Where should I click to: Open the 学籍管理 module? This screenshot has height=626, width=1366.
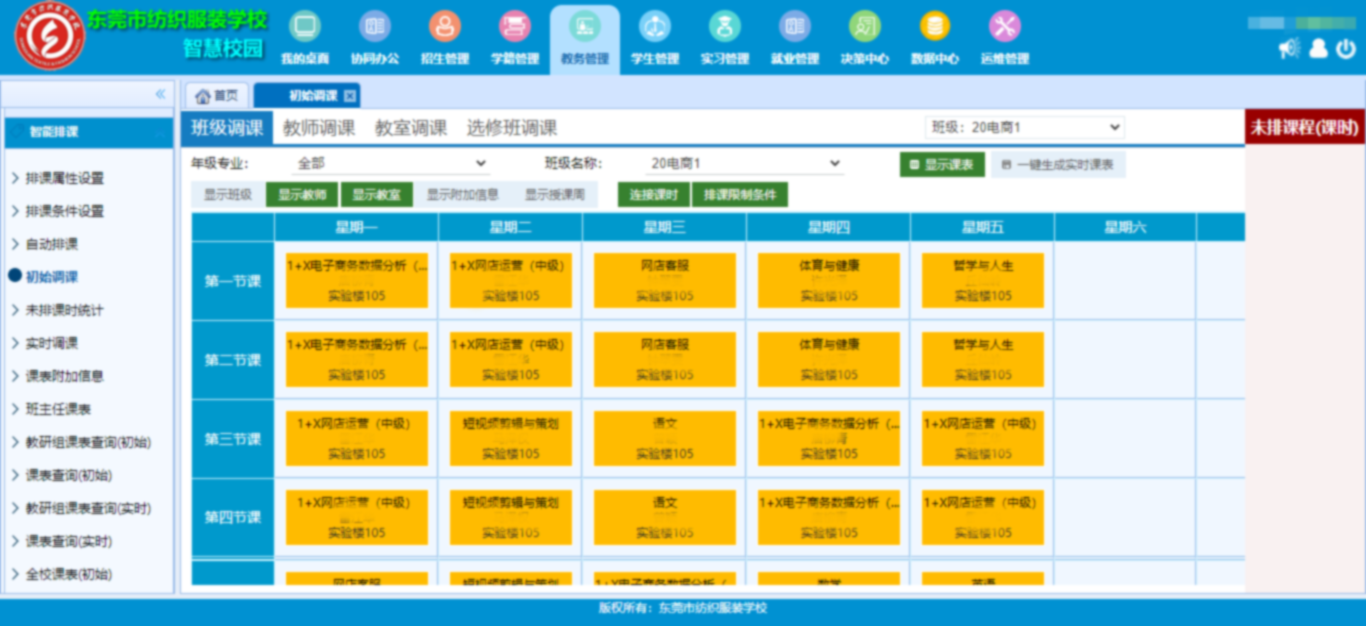(x=514, y=38)
